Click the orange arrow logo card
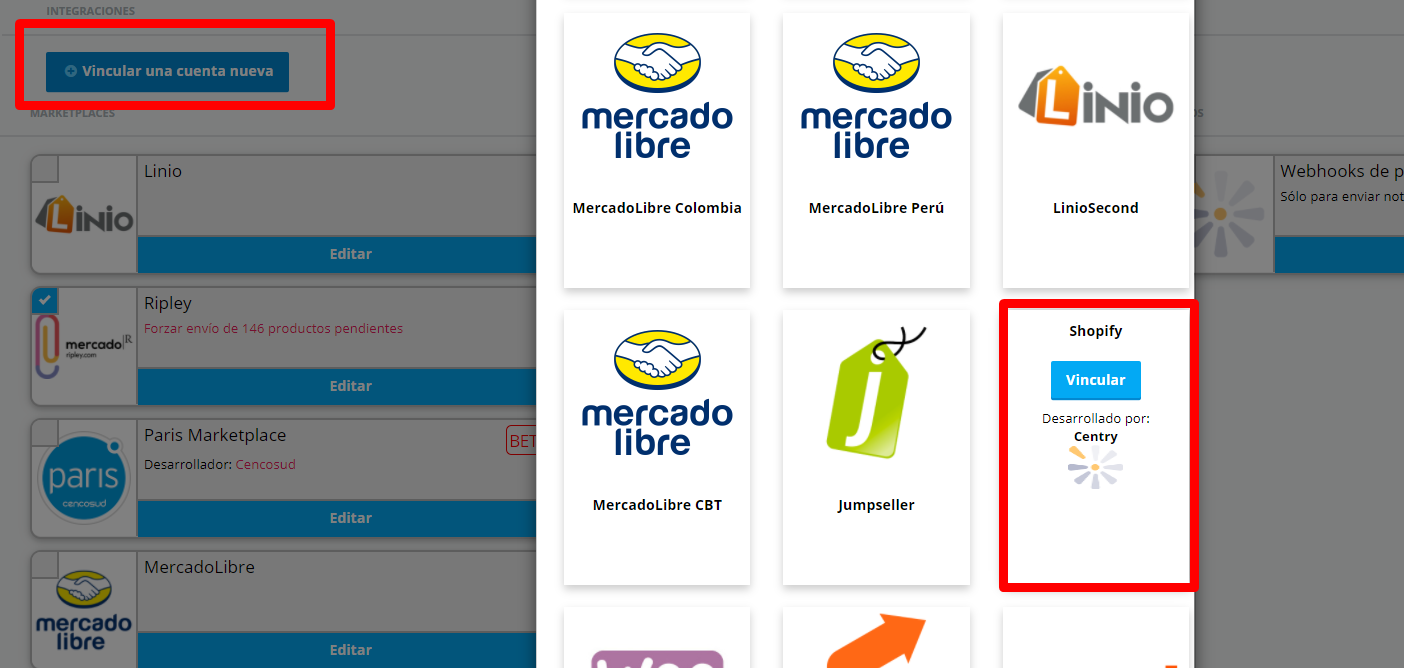This screenshot has height=668, width=1404. coord(876,638)
